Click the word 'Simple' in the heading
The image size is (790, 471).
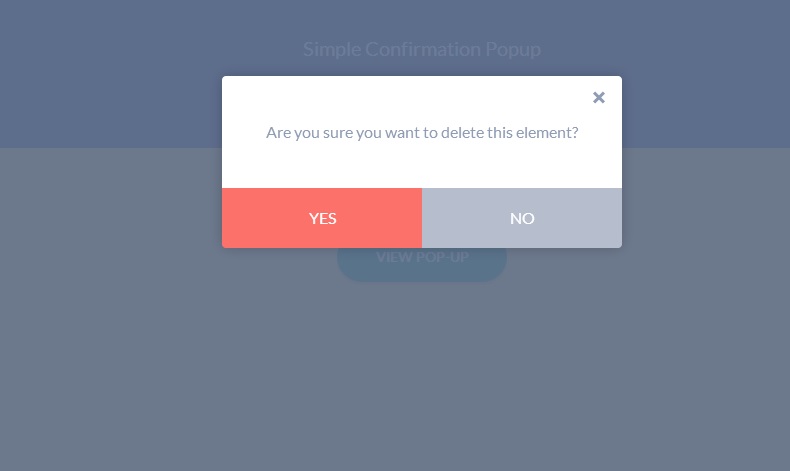(329, 49)
